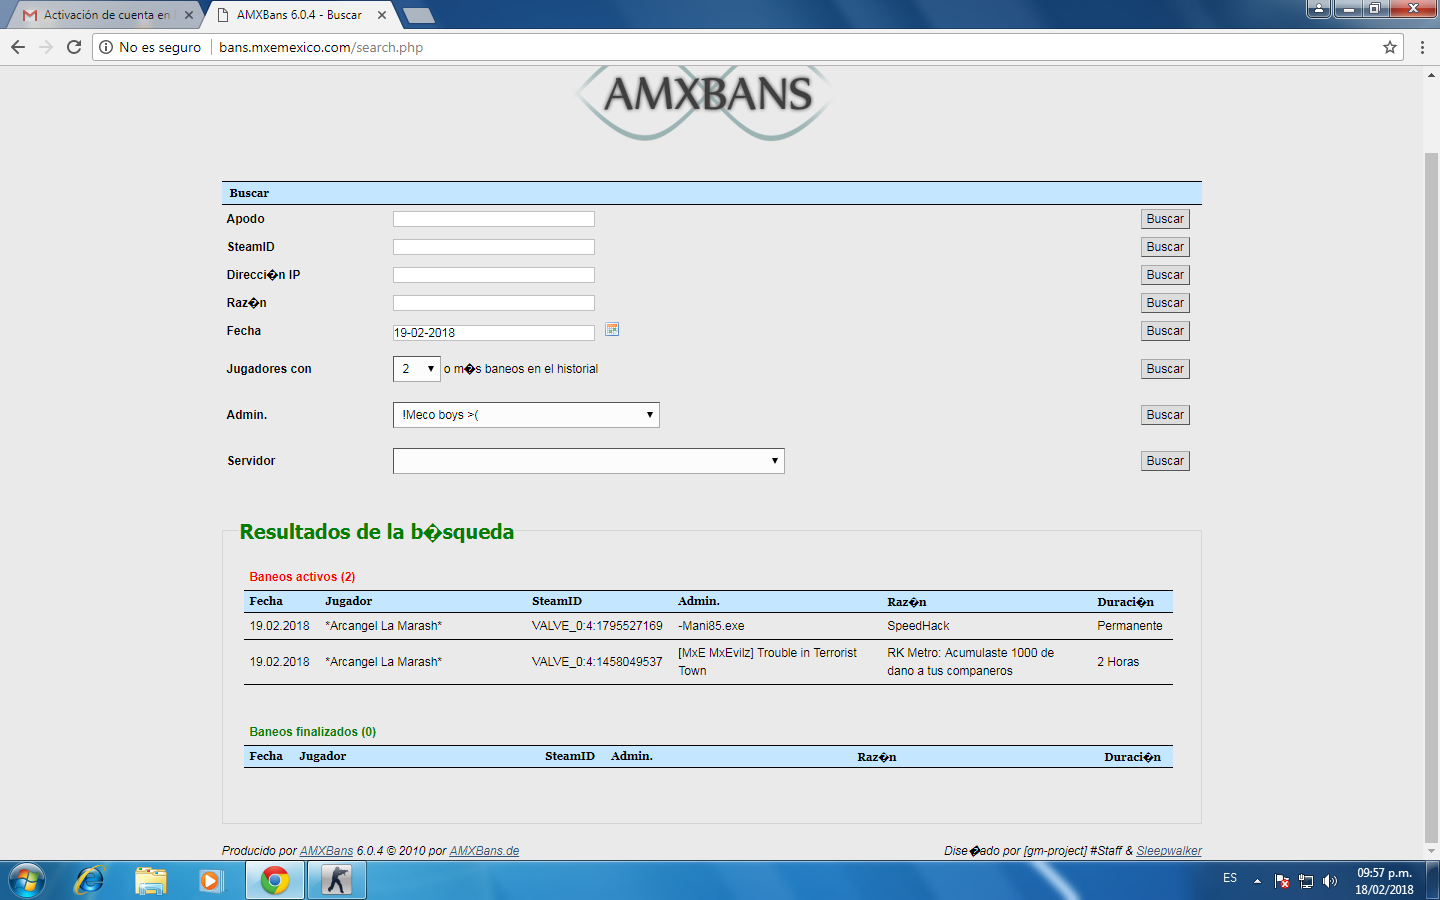Click SteamID VALVE_0:4:1458049537

(597, 662)
